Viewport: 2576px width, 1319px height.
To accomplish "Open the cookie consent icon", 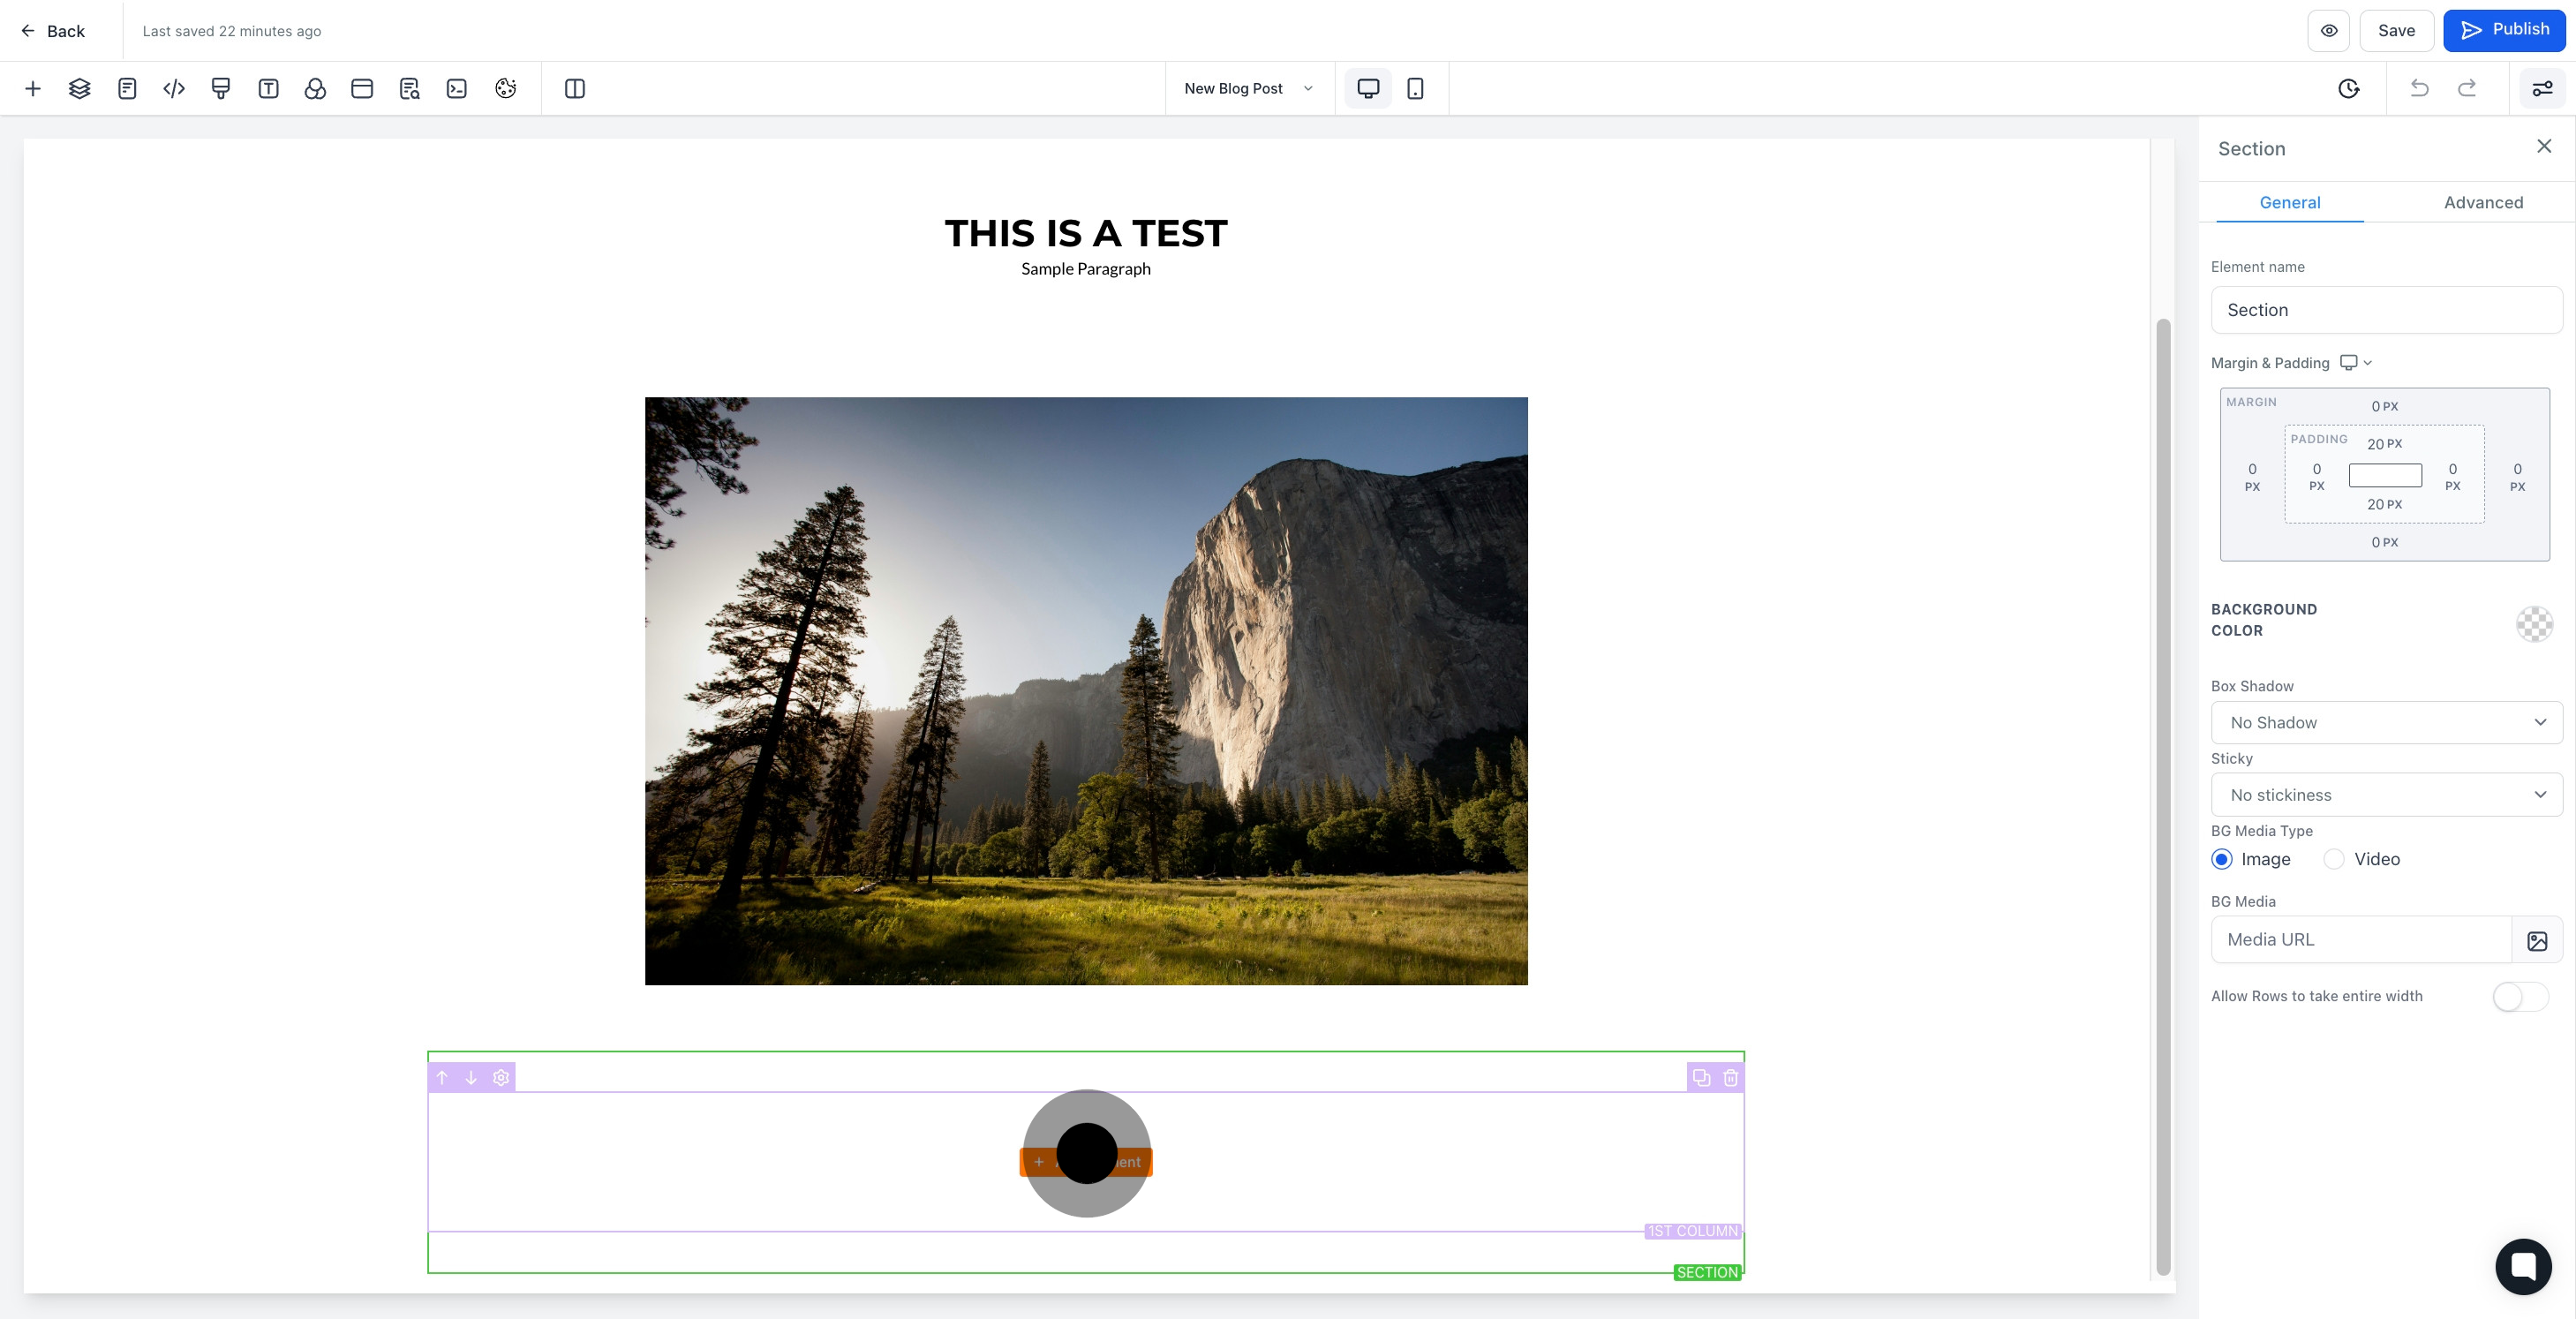I will point(505,89).
